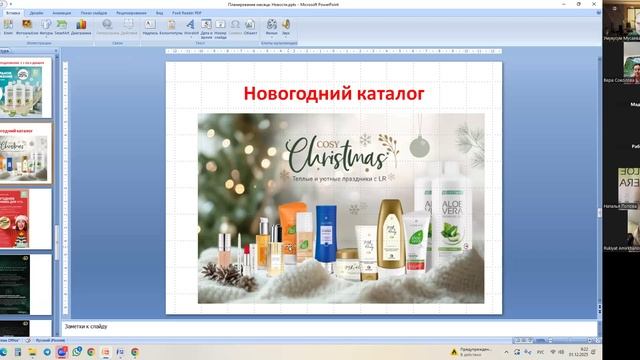This screenshot has height=360, width=640.
Task: Open the Показ слайдов tab
Action: 94,13
